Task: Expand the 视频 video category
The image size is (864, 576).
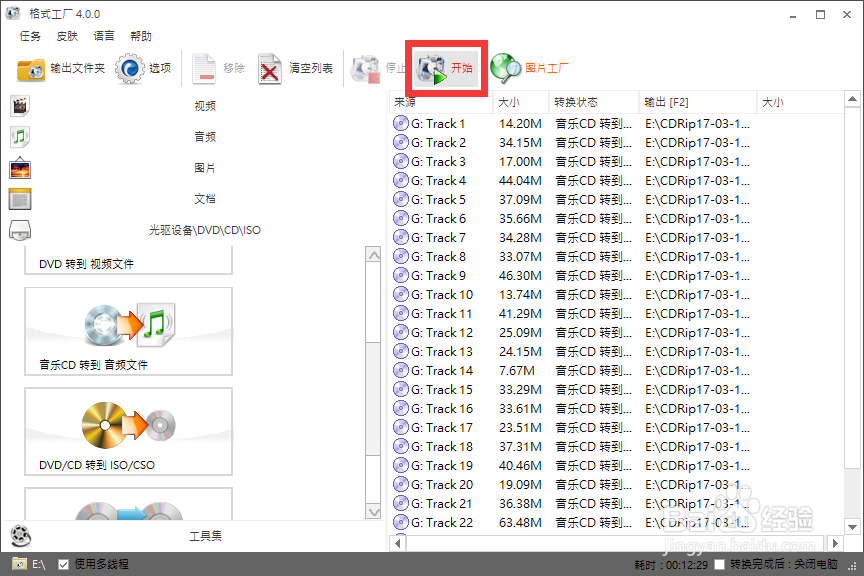Action: coord(205,105)
